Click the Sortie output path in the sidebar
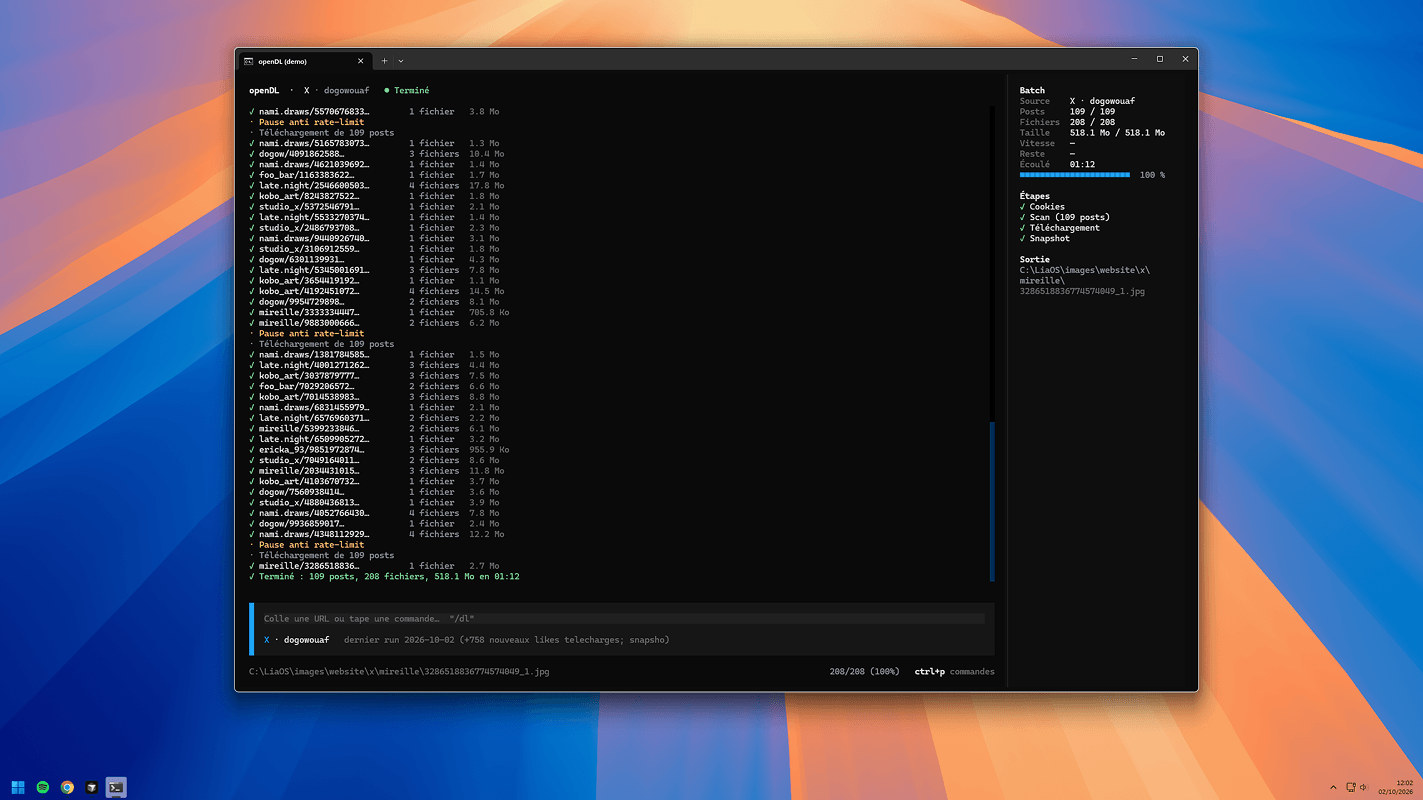1423x800 pixels. 1084,281
